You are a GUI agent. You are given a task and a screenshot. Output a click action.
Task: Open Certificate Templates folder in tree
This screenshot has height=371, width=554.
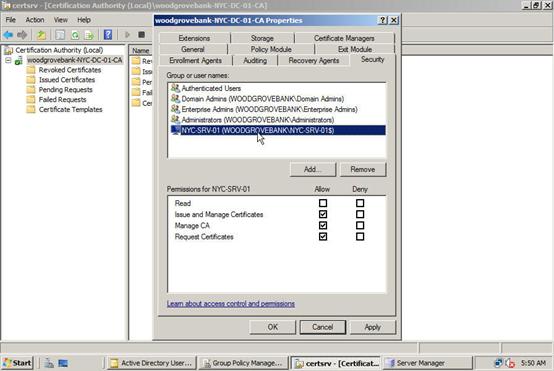point(70,110)
